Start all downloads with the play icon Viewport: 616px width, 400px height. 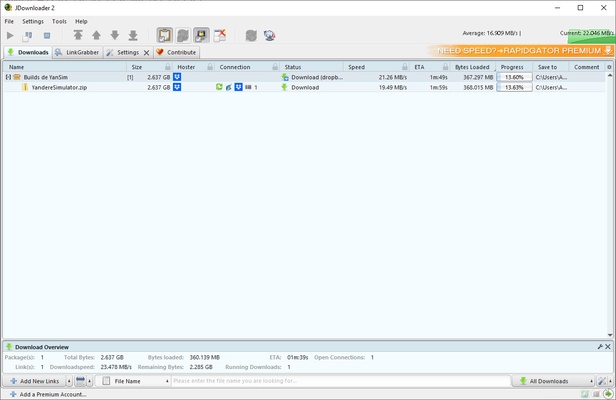[10, 36]
